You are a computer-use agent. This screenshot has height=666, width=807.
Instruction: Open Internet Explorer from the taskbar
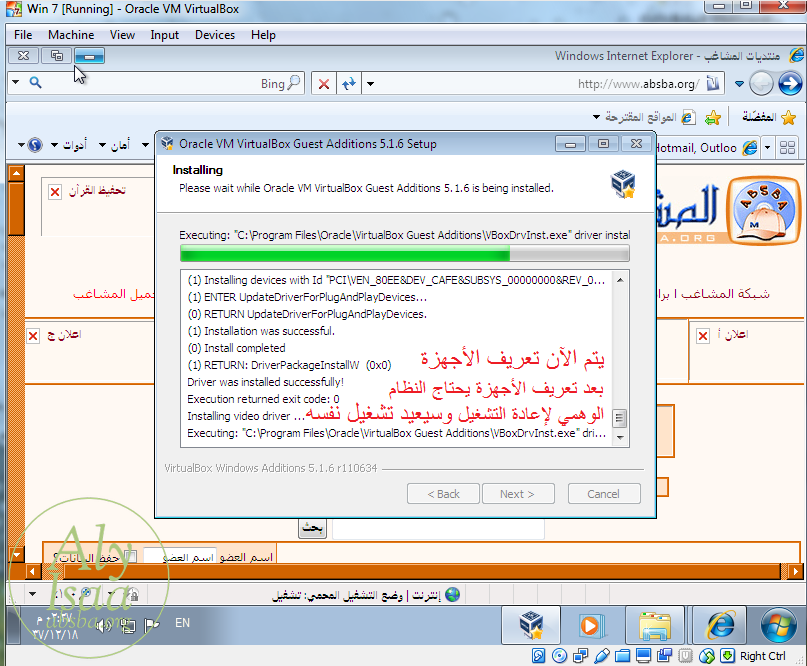[719, 625]
